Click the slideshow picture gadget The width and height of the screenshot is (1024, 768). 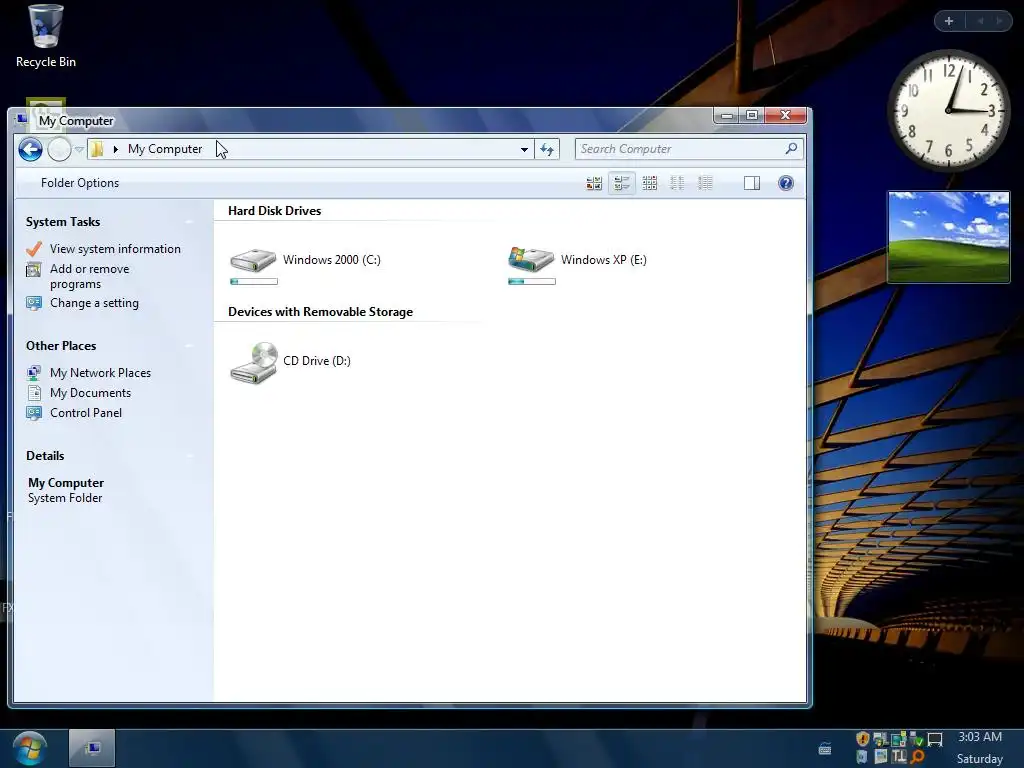click(x=948, y=237)
